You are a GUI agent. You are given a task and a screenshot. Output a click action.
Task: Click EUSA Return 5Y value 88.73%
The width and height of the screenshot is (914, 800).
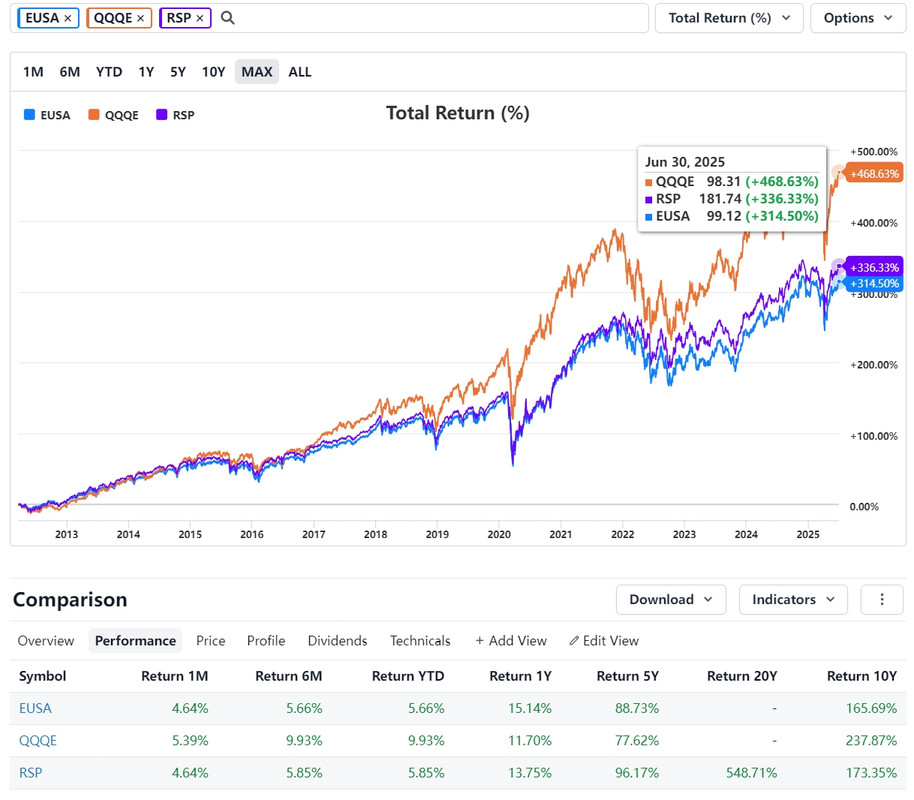(637, 708)
